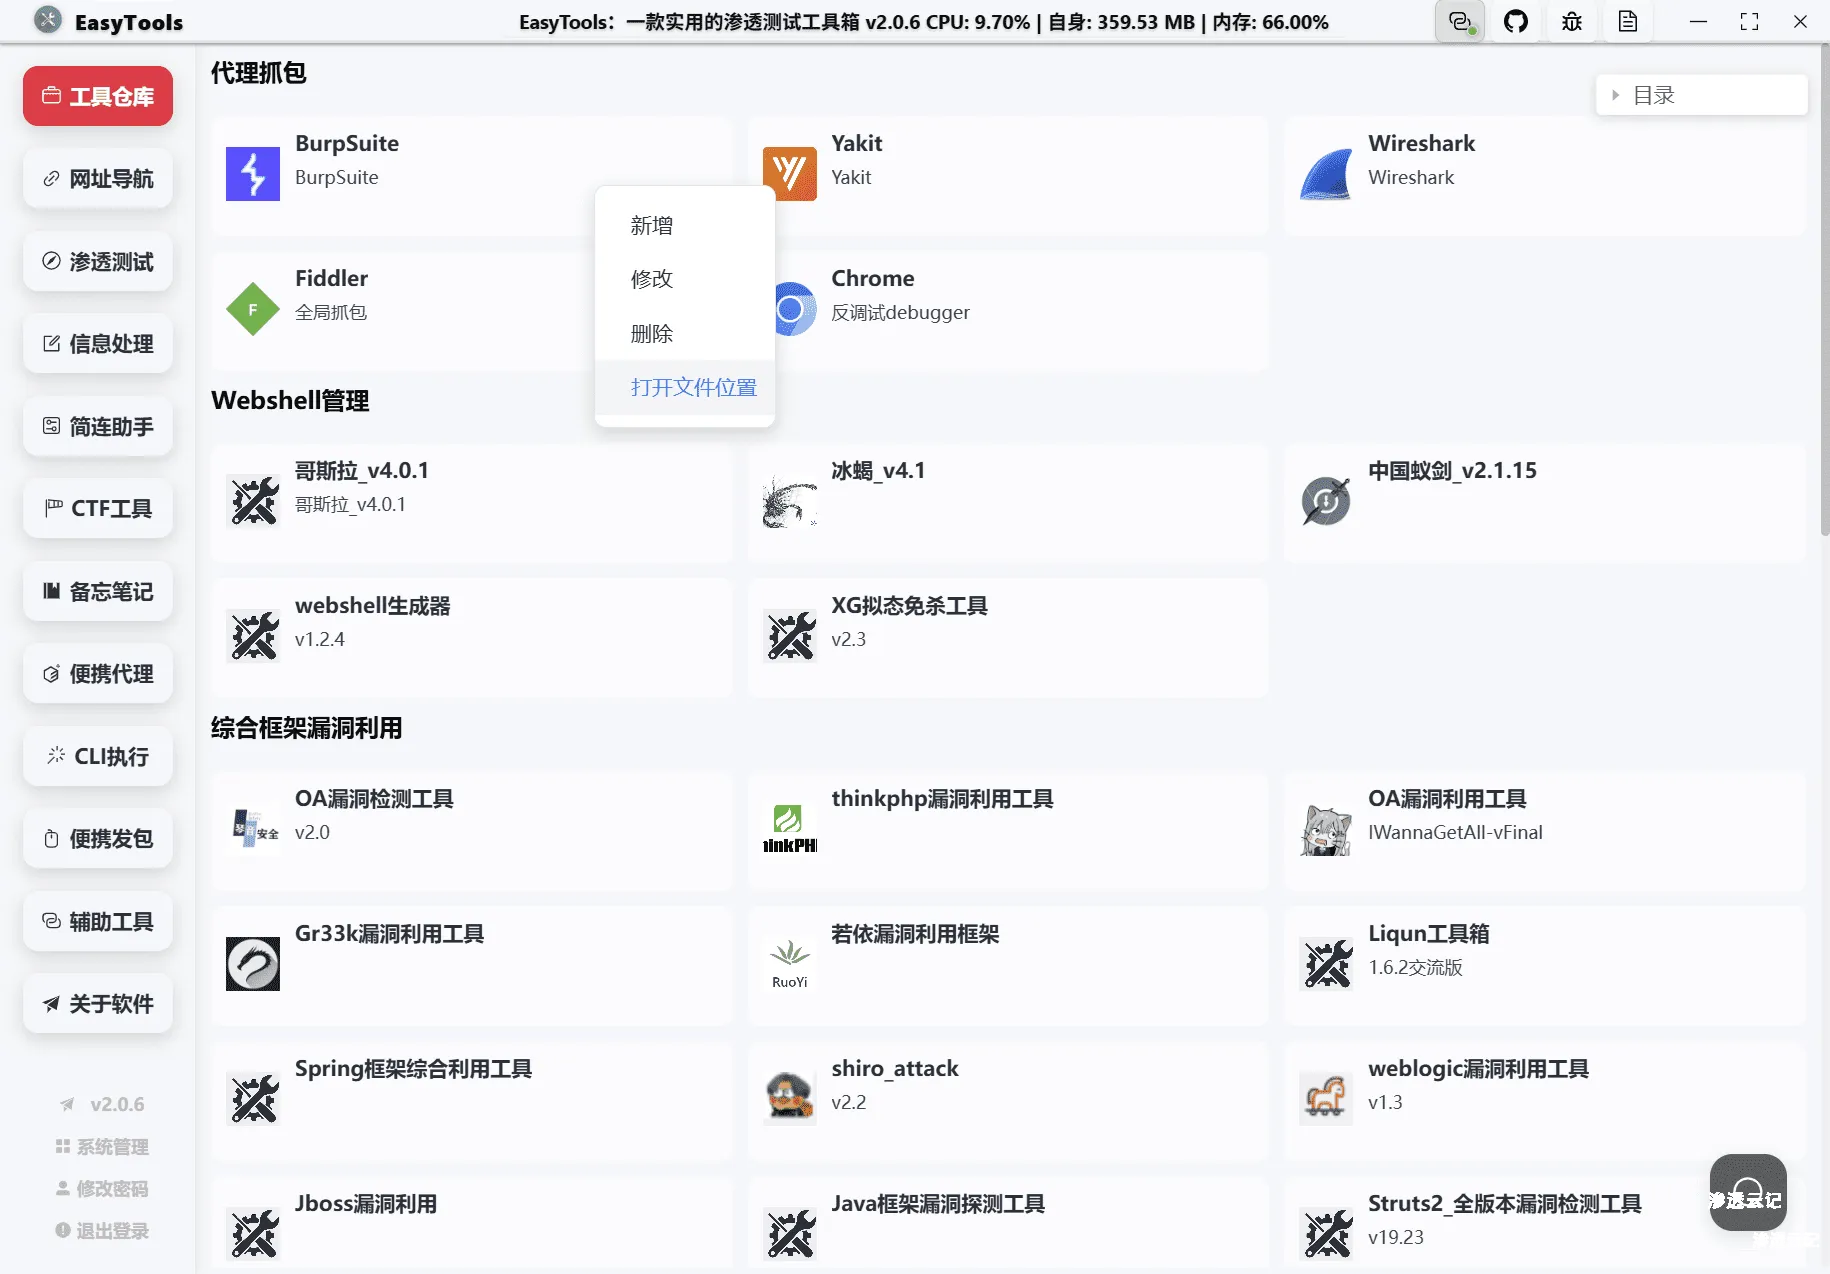Launch the Yakit tool icon
1830x1274 pixels.
point(789,173)
